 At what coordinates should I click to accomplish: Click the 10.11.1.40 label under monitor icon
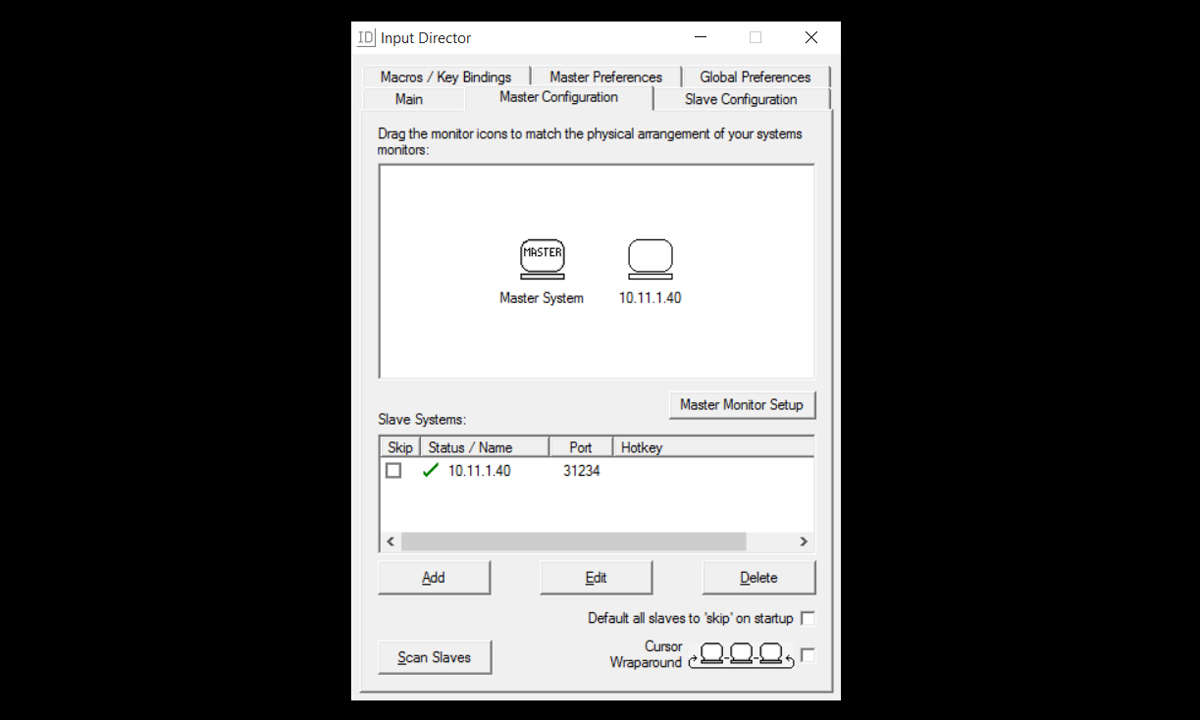coord(650,298)
